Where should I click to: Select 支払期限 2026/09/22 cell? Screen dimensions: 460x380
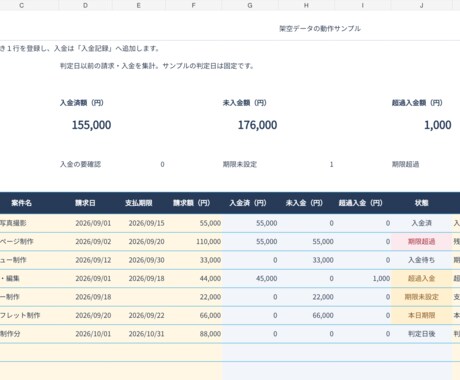[x=139, y=315]
